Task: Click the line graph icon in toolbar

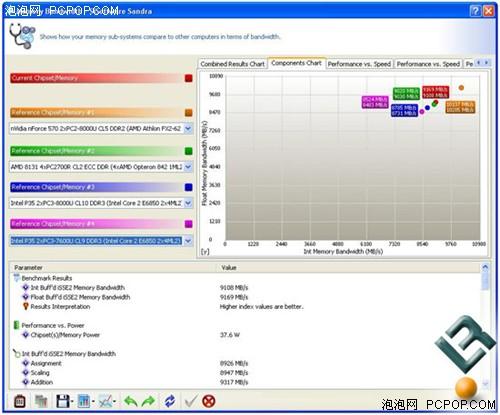Action: pyautogui.click(x=105, y=401)
